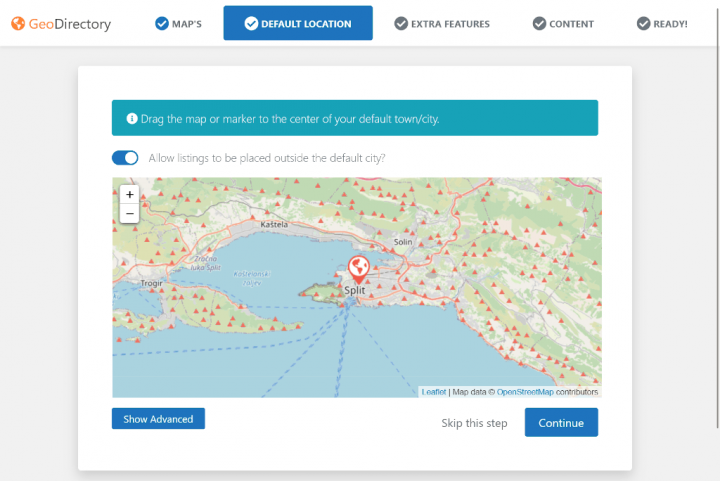Expand the Show Advanced options
The width and height of the screenshot is (720, 481).
click(x=158, y=419)
